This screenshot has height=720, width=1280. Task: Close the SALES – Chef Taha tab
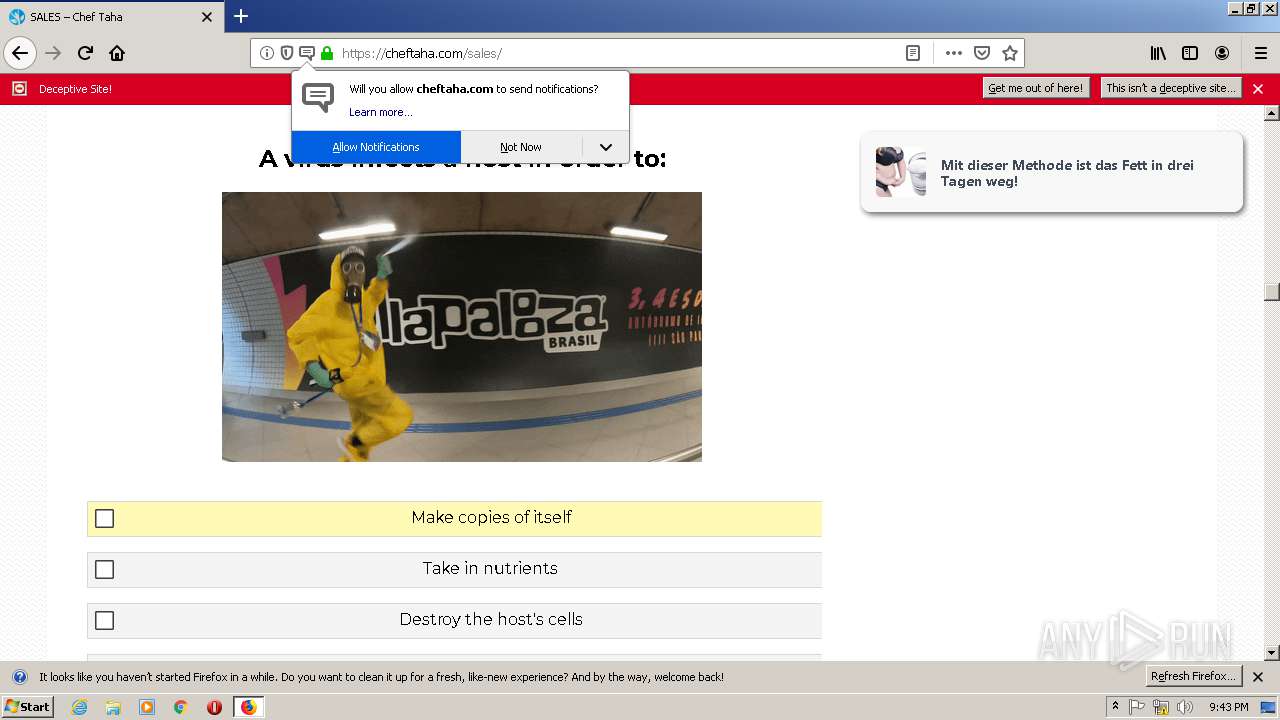tap(207, 17)
